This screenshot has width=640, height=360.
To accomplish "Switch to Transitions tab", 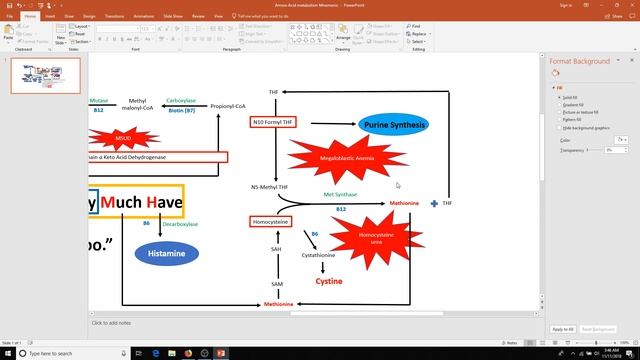I will pos(114,16).
